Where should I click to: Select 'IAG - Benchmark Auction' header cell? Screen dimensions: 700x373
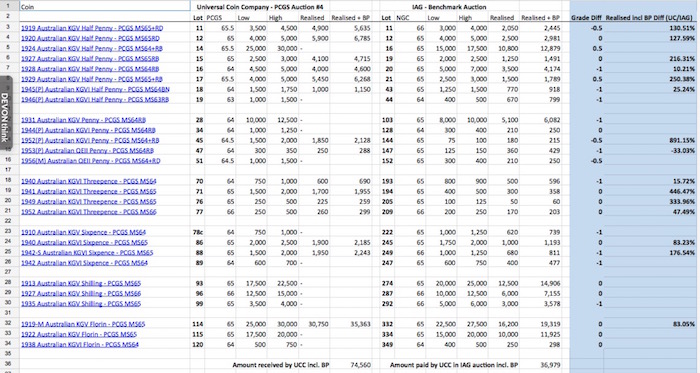pyautogui.click(x=449, y=7)
